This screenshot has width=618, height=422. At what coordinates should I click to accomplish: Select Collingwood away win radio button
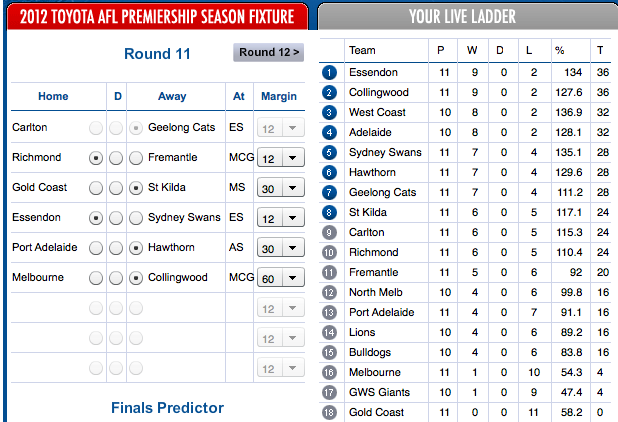pos(136,278)
